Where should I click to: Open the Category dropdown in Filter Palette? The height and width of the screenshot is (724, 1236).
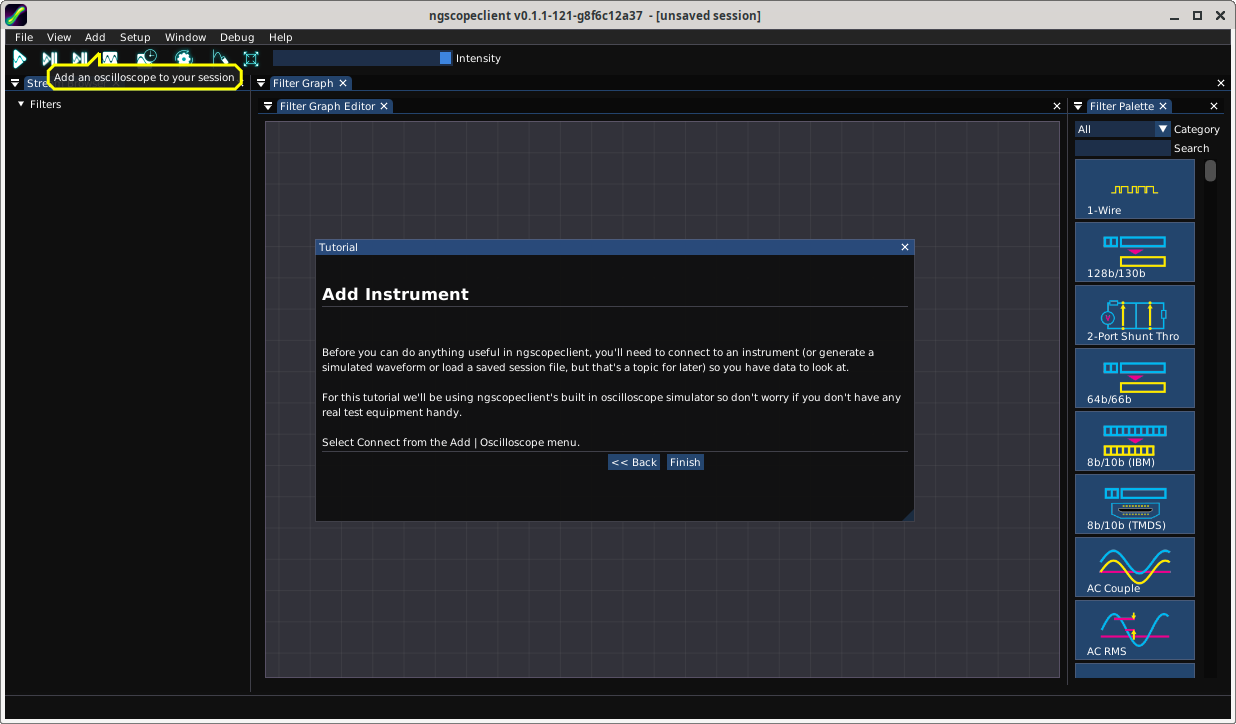click(x=1162, y=129)
